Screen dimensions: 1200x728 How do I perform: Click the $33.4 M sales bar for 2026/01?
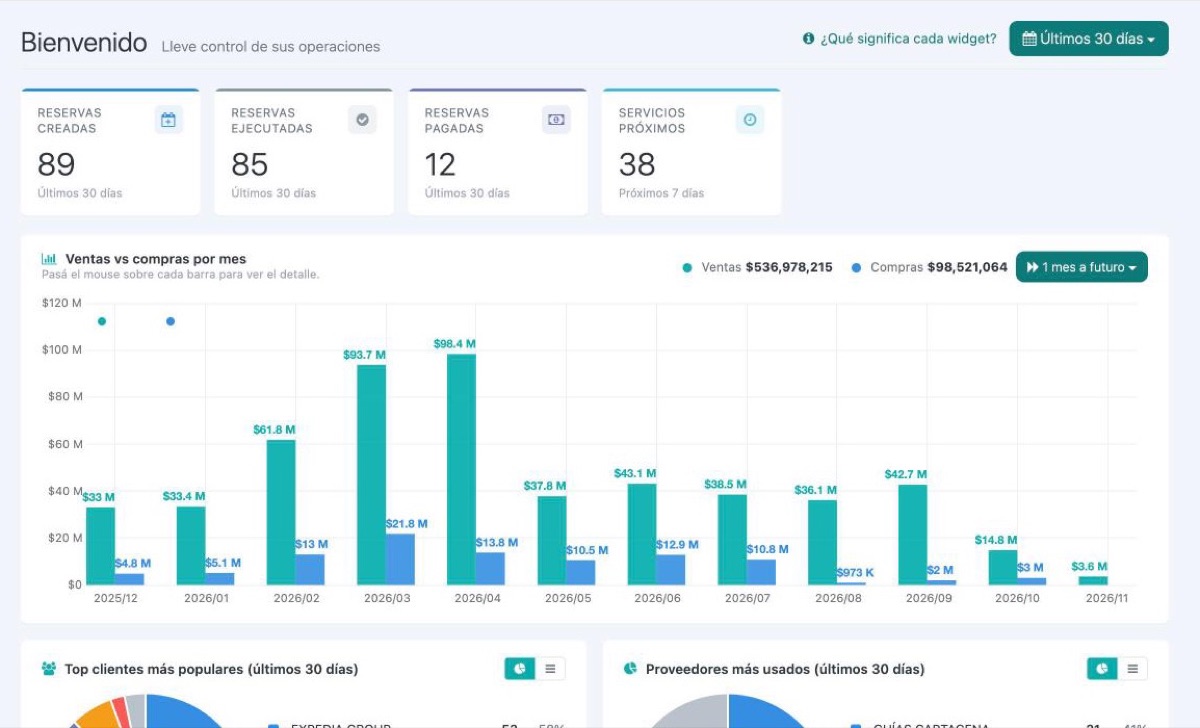tap(191, 546)
